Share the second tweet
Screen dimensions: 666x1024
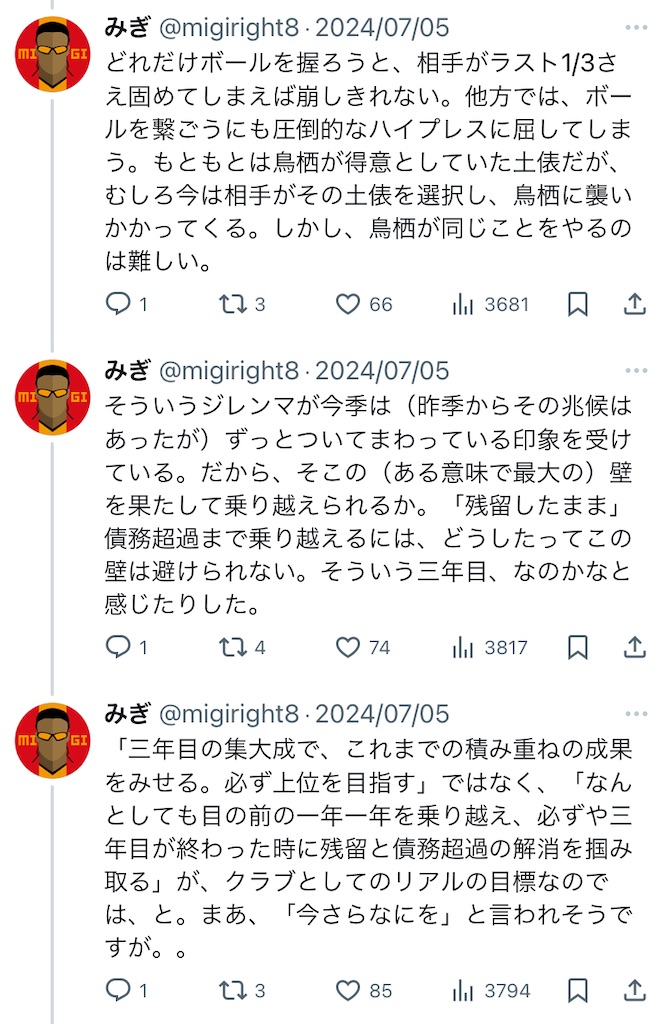pos(635,648)
